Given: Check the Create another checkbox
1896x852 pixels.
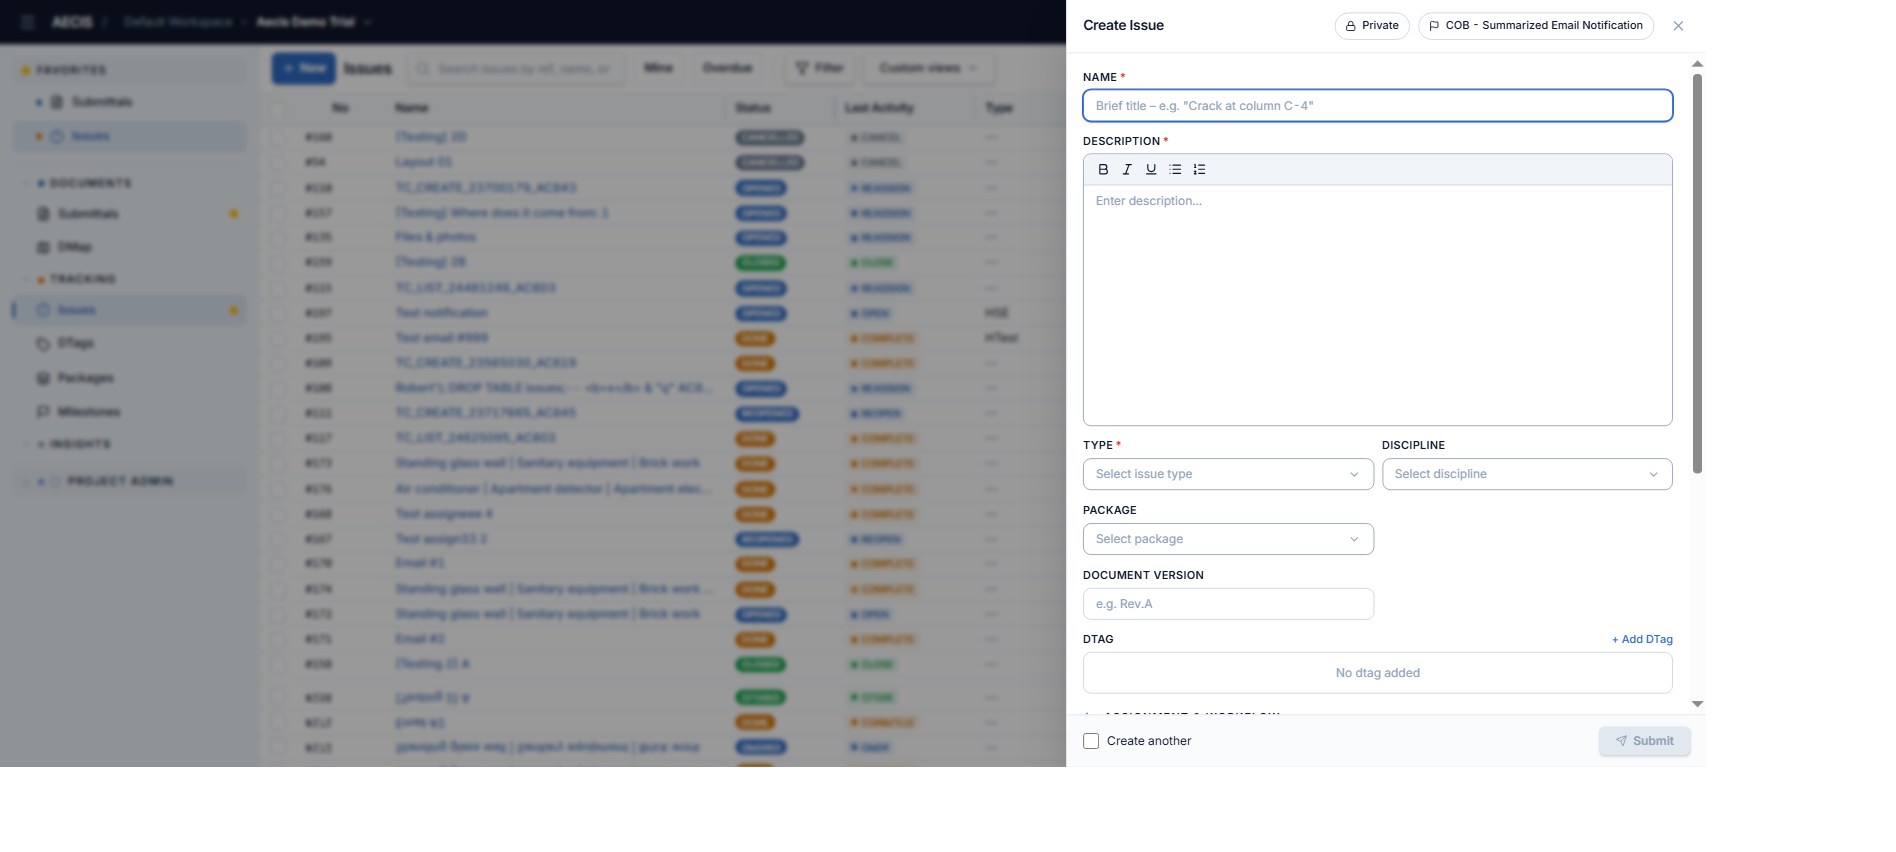Looking at the screenshot, I should [x=1091, y=741].
